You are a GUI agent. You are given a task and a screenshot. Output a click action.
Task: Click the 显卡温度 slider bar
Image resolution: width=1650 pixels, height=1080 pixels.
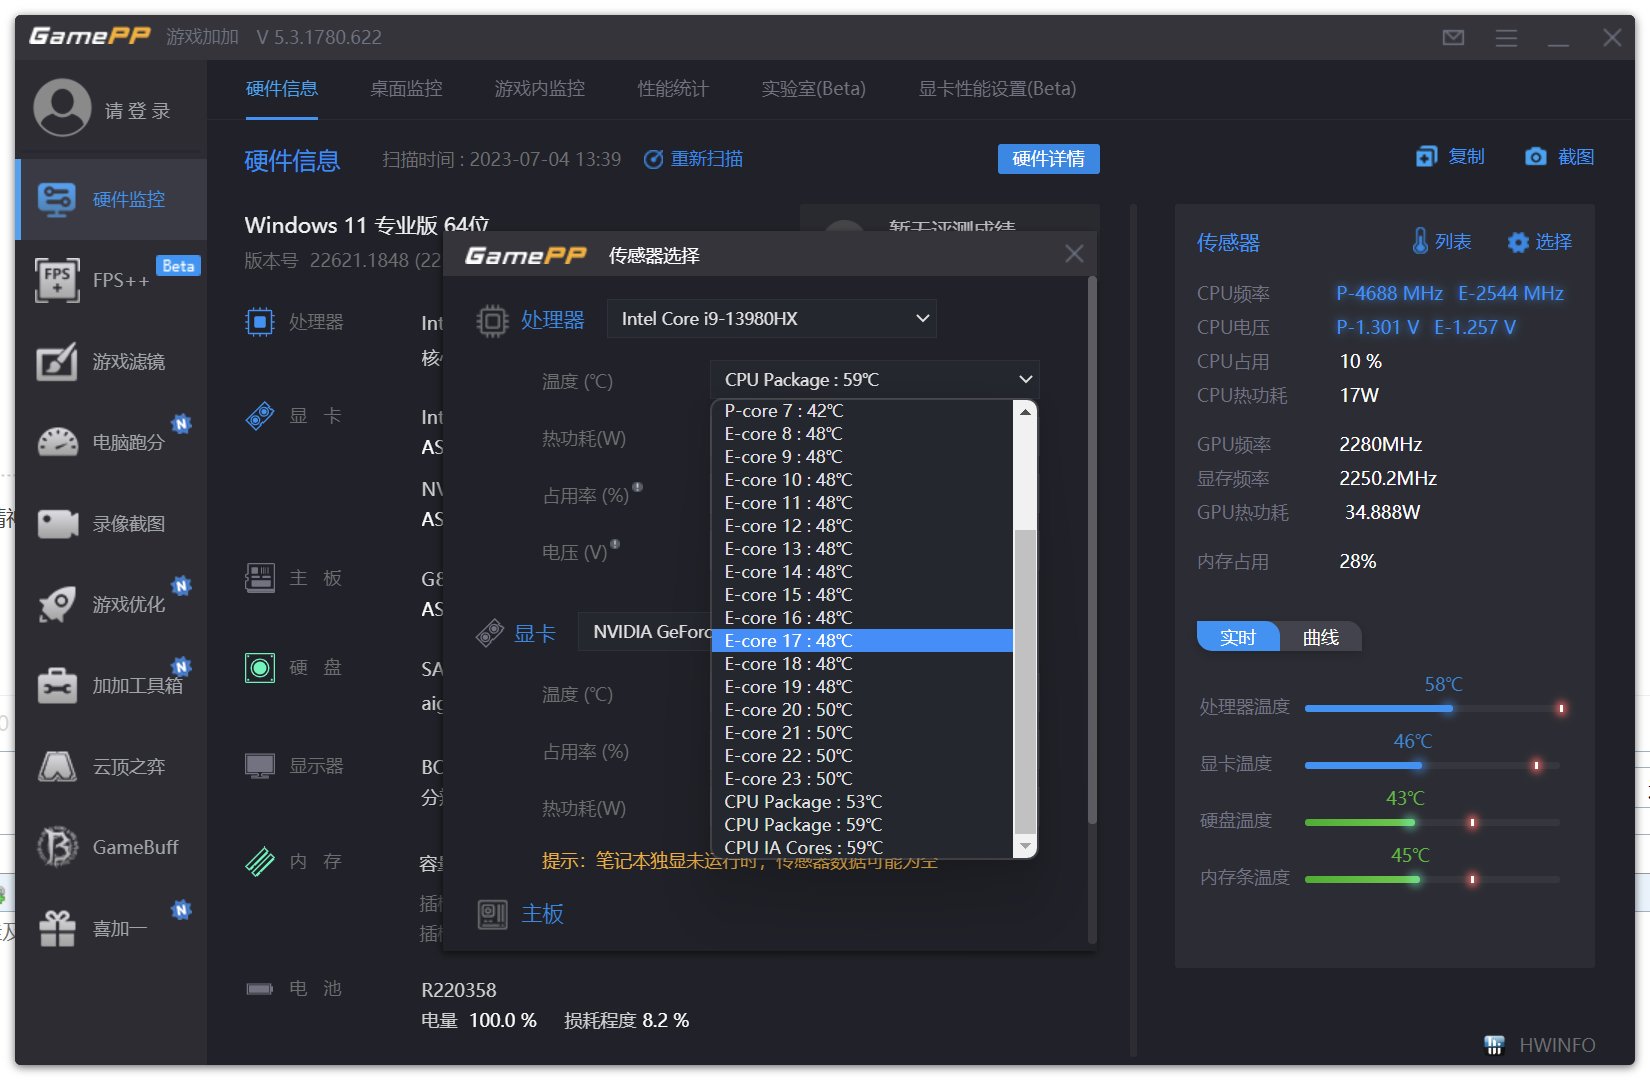coord(1432,765)
